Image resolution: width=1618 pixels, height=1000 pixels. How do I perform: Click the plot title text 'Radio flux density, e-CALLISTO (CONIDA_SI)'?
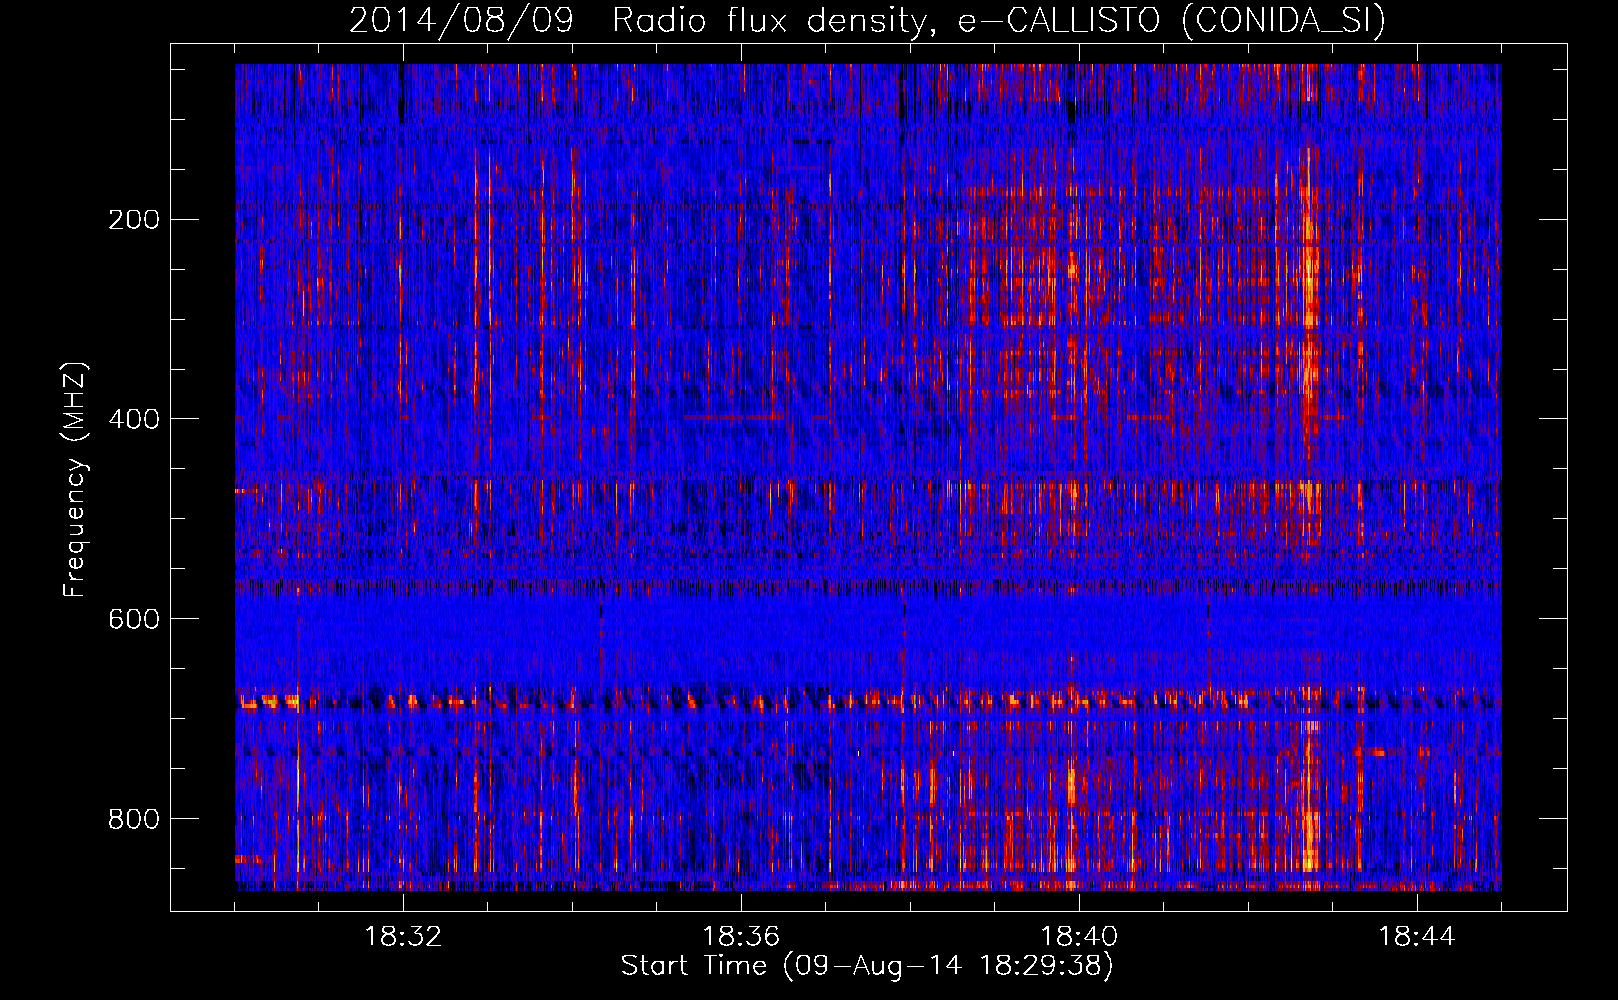click(x=999, y=20)
